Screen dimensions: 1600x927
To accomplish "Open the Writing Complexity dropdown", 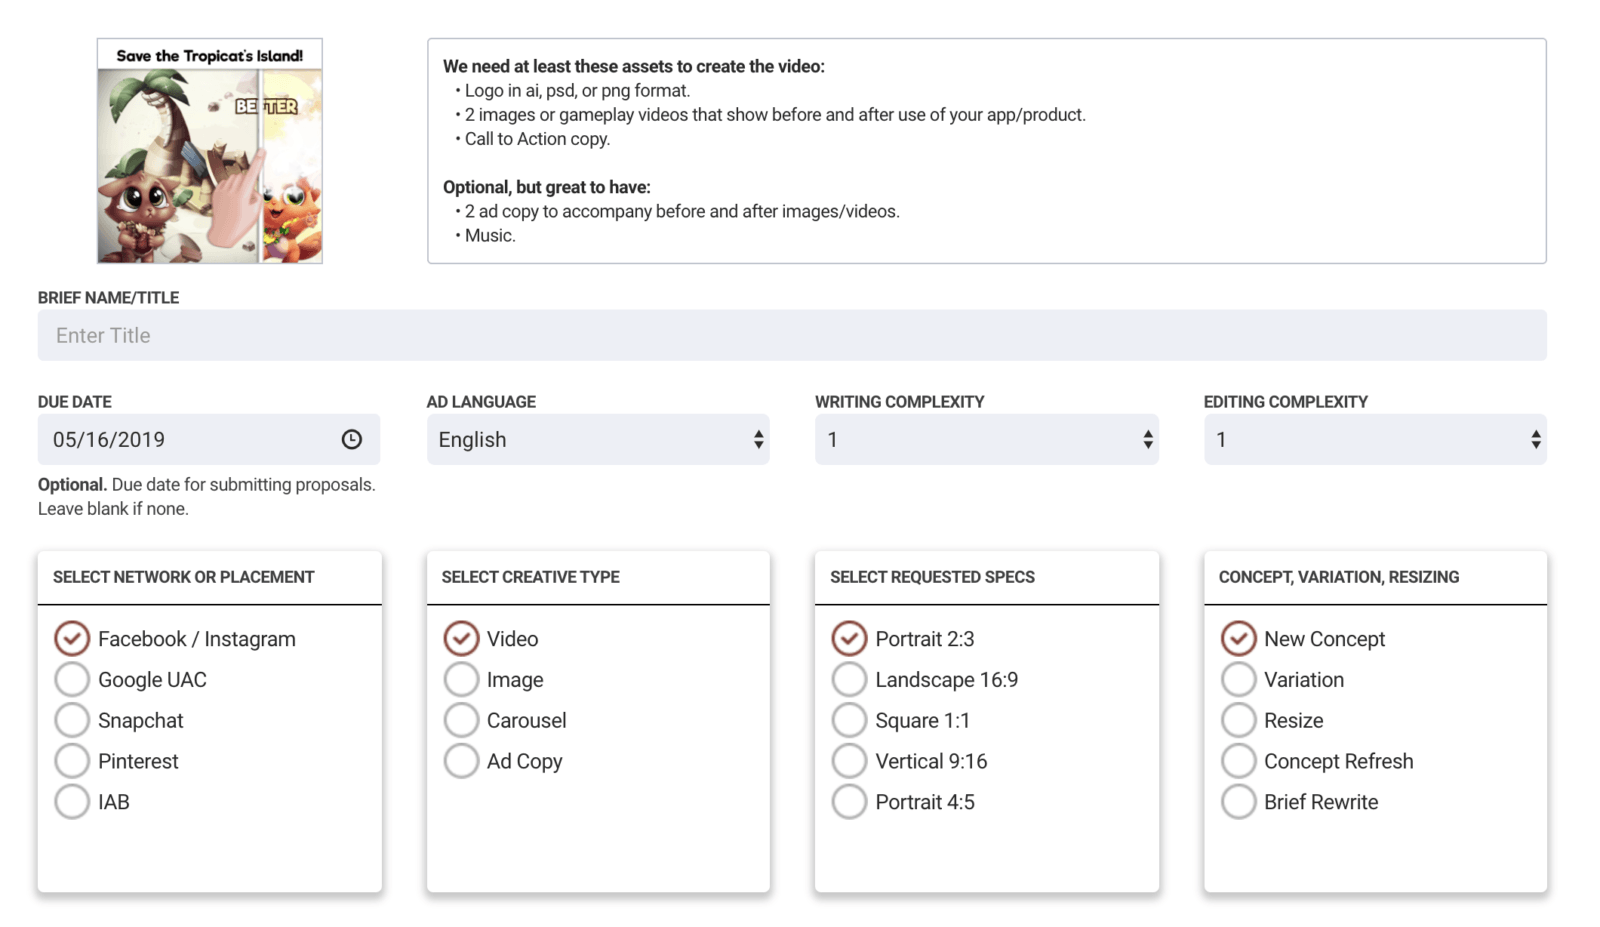I will click(x=986, y=439).
